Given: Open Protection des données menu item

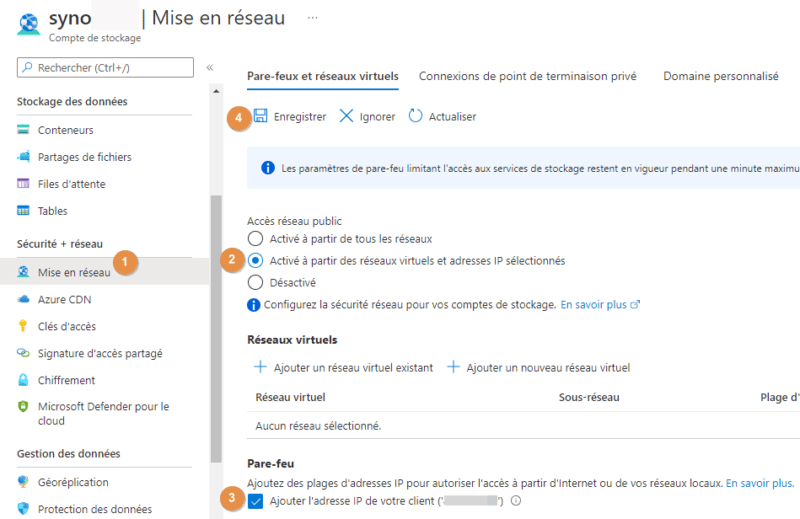Looking at the screenshot, I should click(x=95, y=509).
